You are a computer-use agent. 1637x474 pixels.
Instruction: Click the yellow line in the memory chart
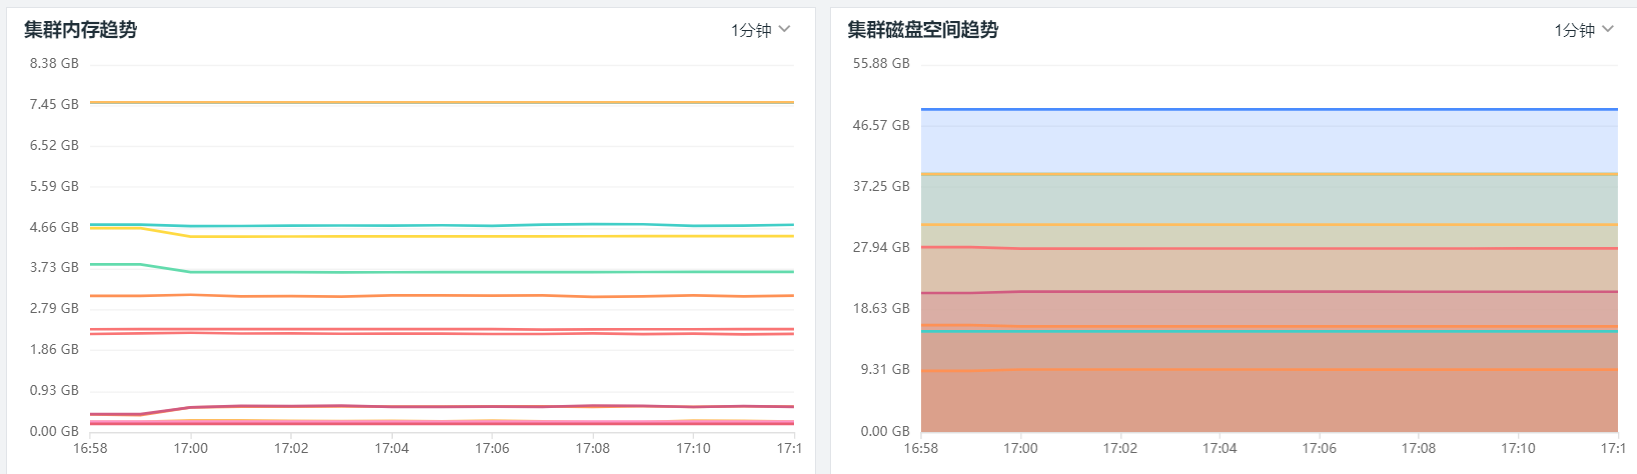(x=440, y=236)
